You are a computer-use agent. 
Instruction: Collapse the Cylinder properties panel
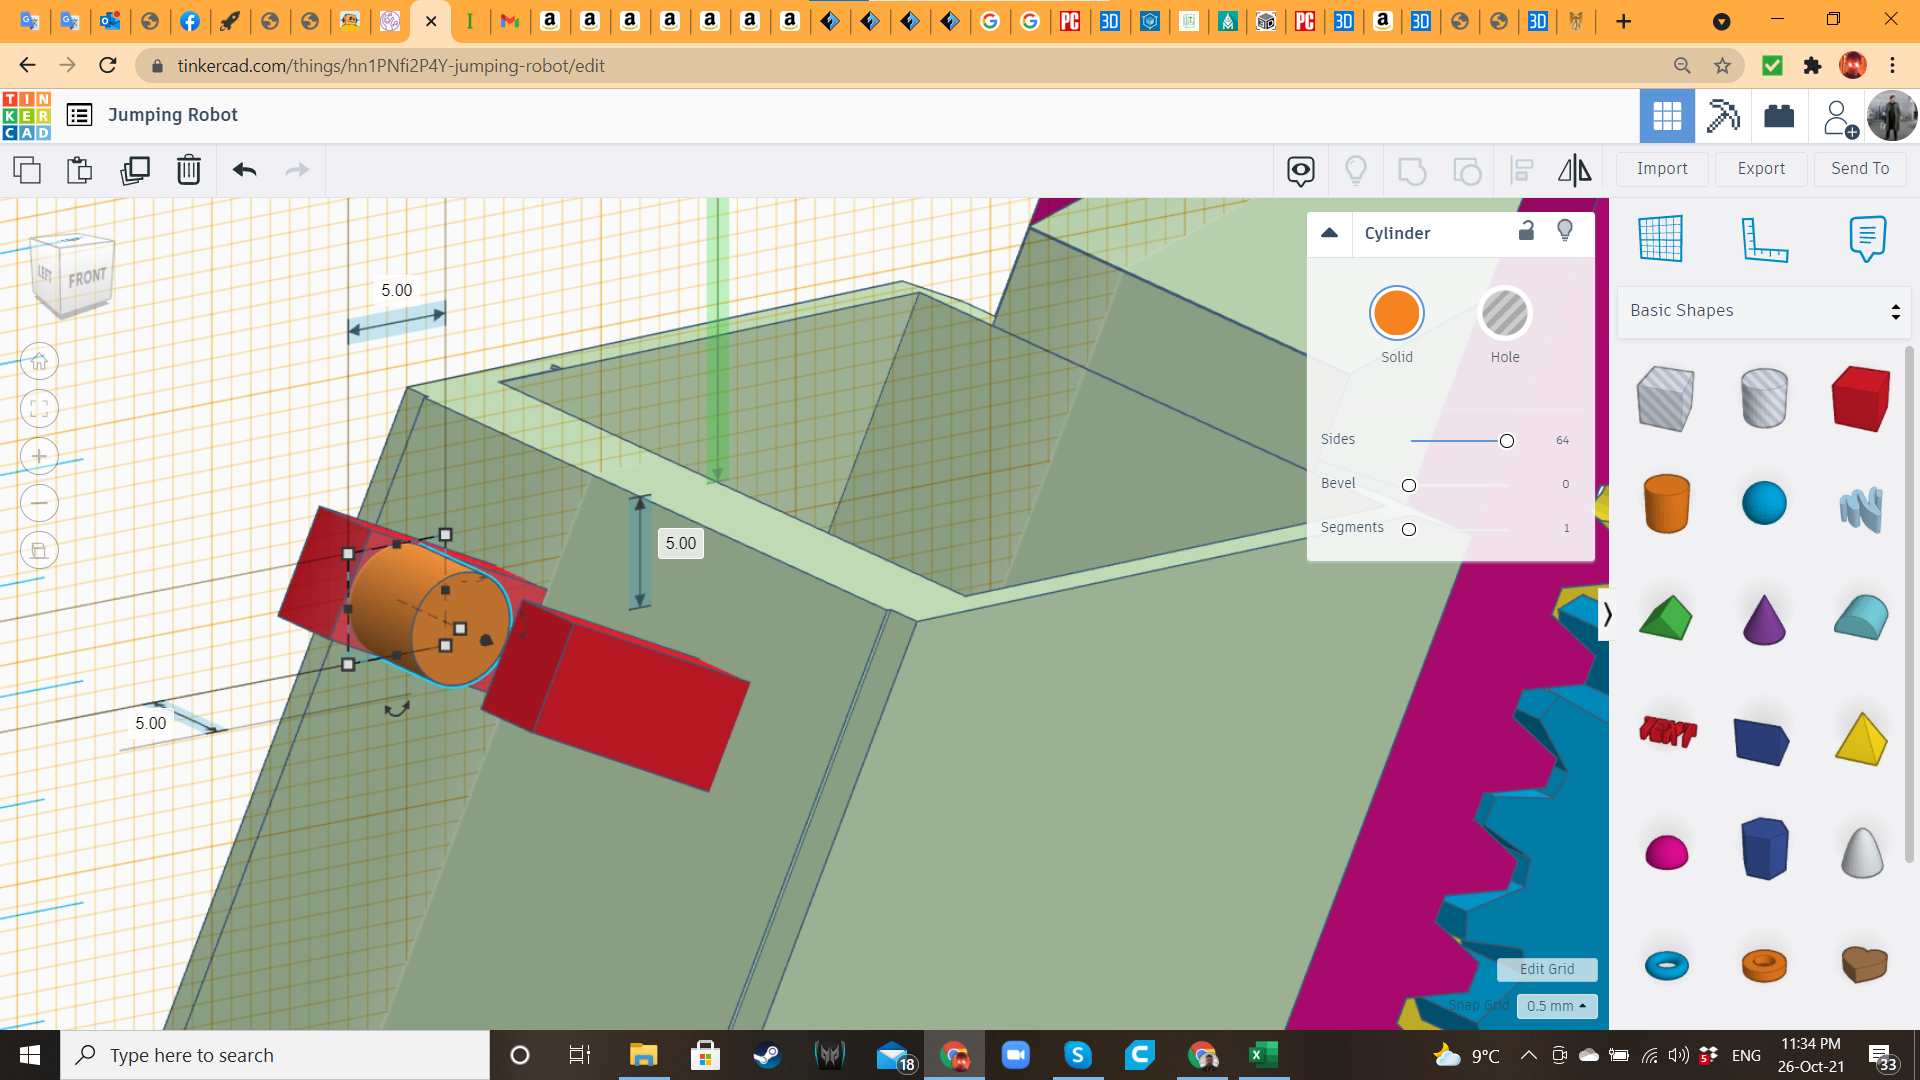1330,232
